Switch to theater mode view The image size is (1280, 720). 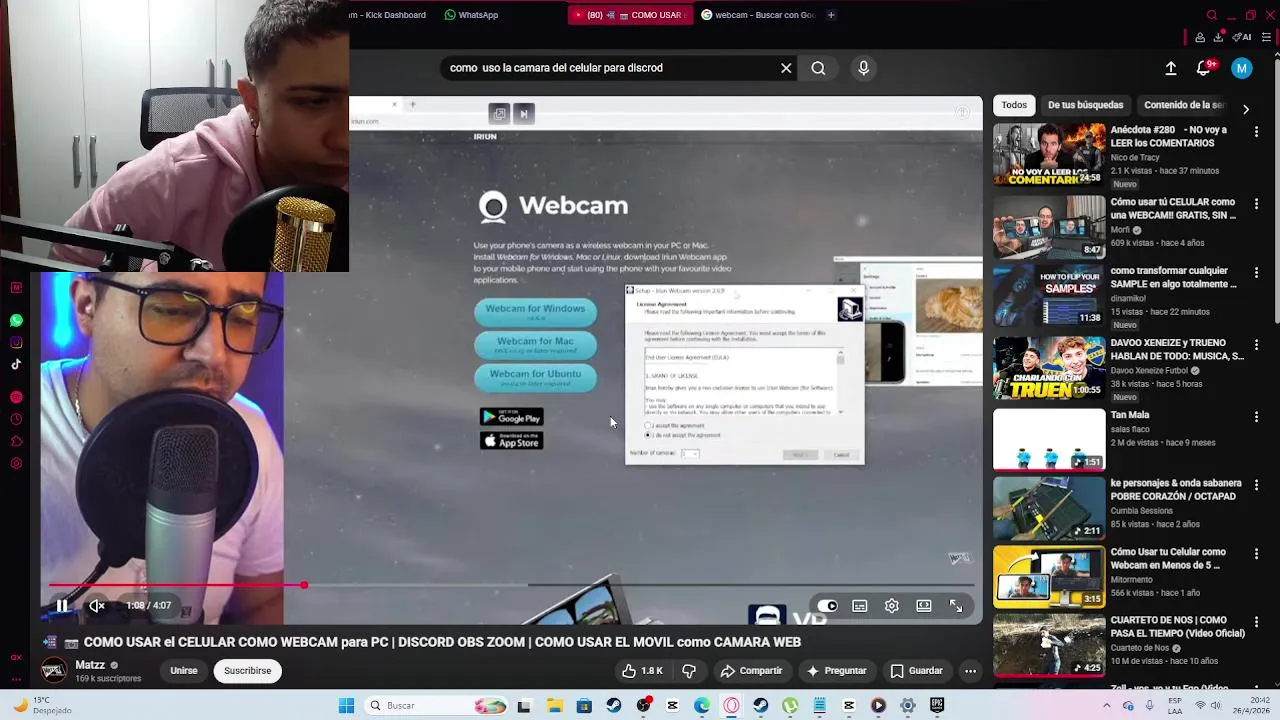[x=924, y=606]
